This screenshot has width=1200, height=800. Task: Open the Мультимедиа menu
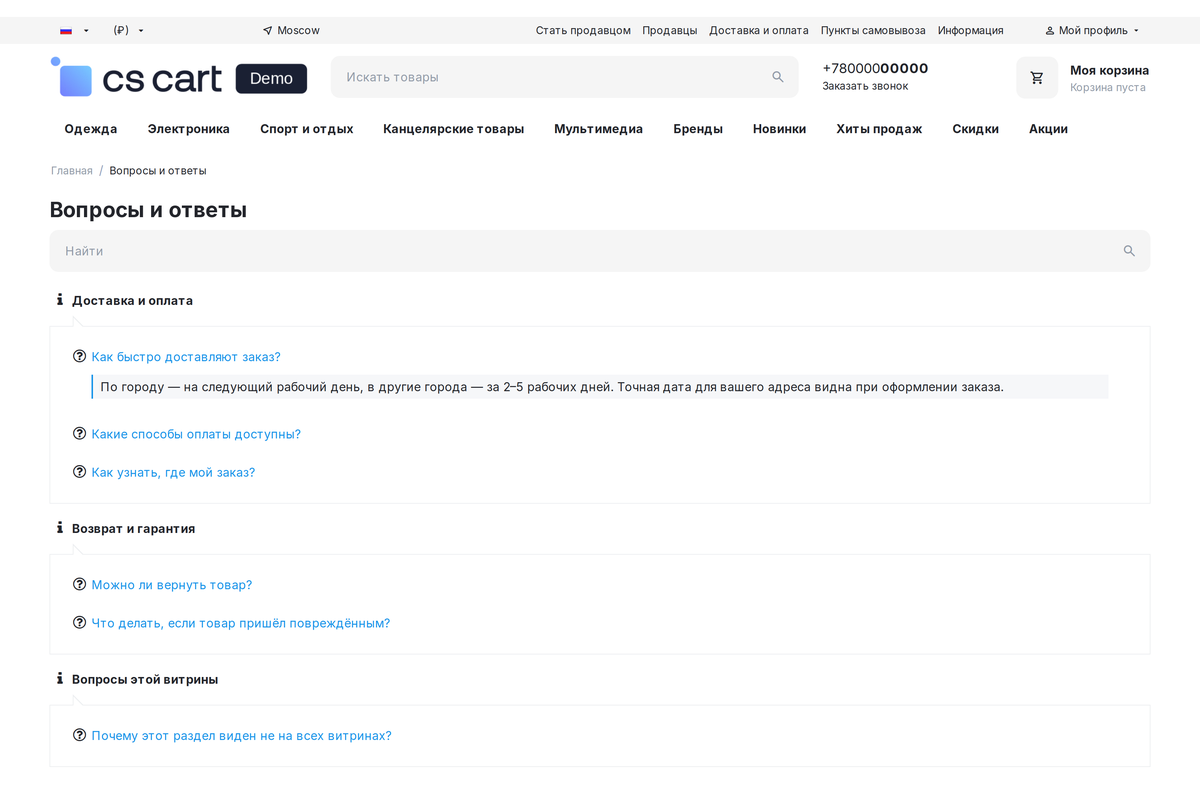click(x=599, y=129)
